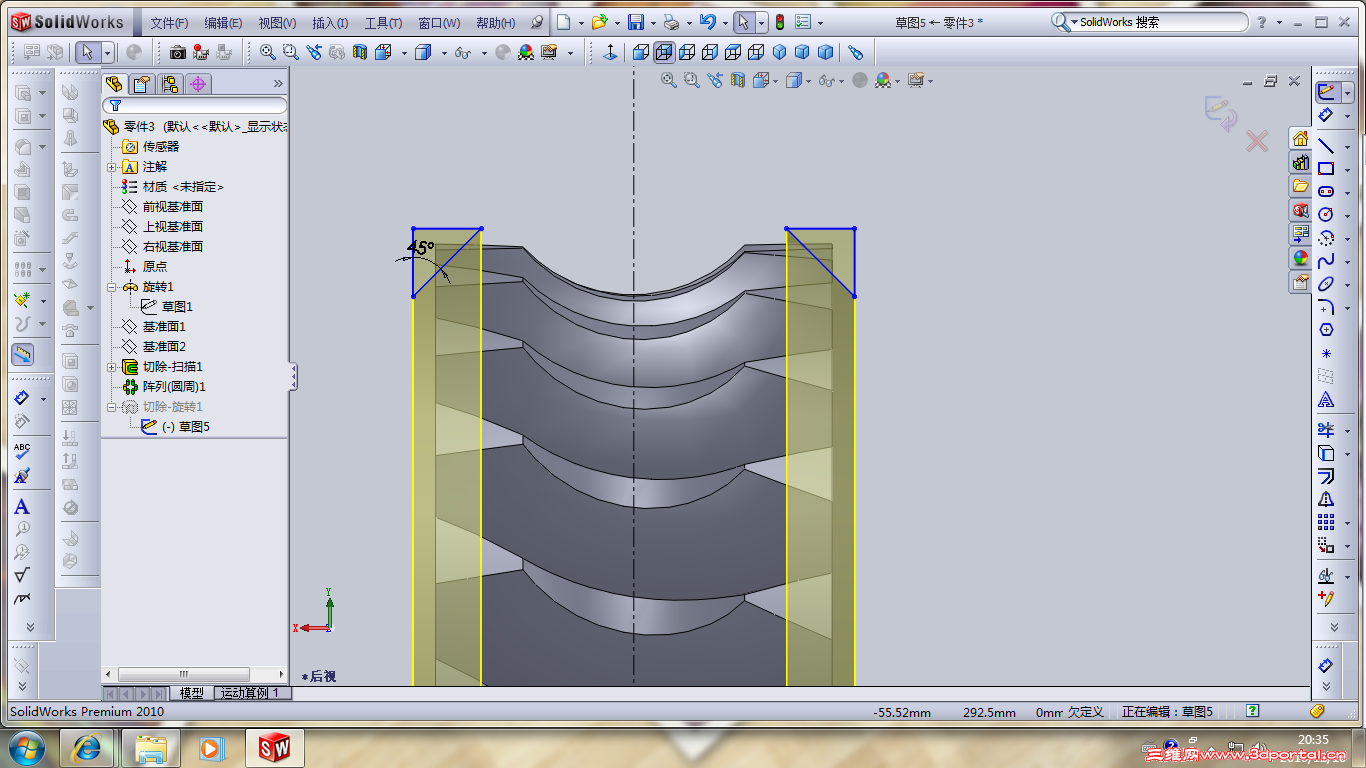Image resolution: width=1366 pixels, height=768 pixels.
Task: Open the 插入(I) menu
Action: 330,23
